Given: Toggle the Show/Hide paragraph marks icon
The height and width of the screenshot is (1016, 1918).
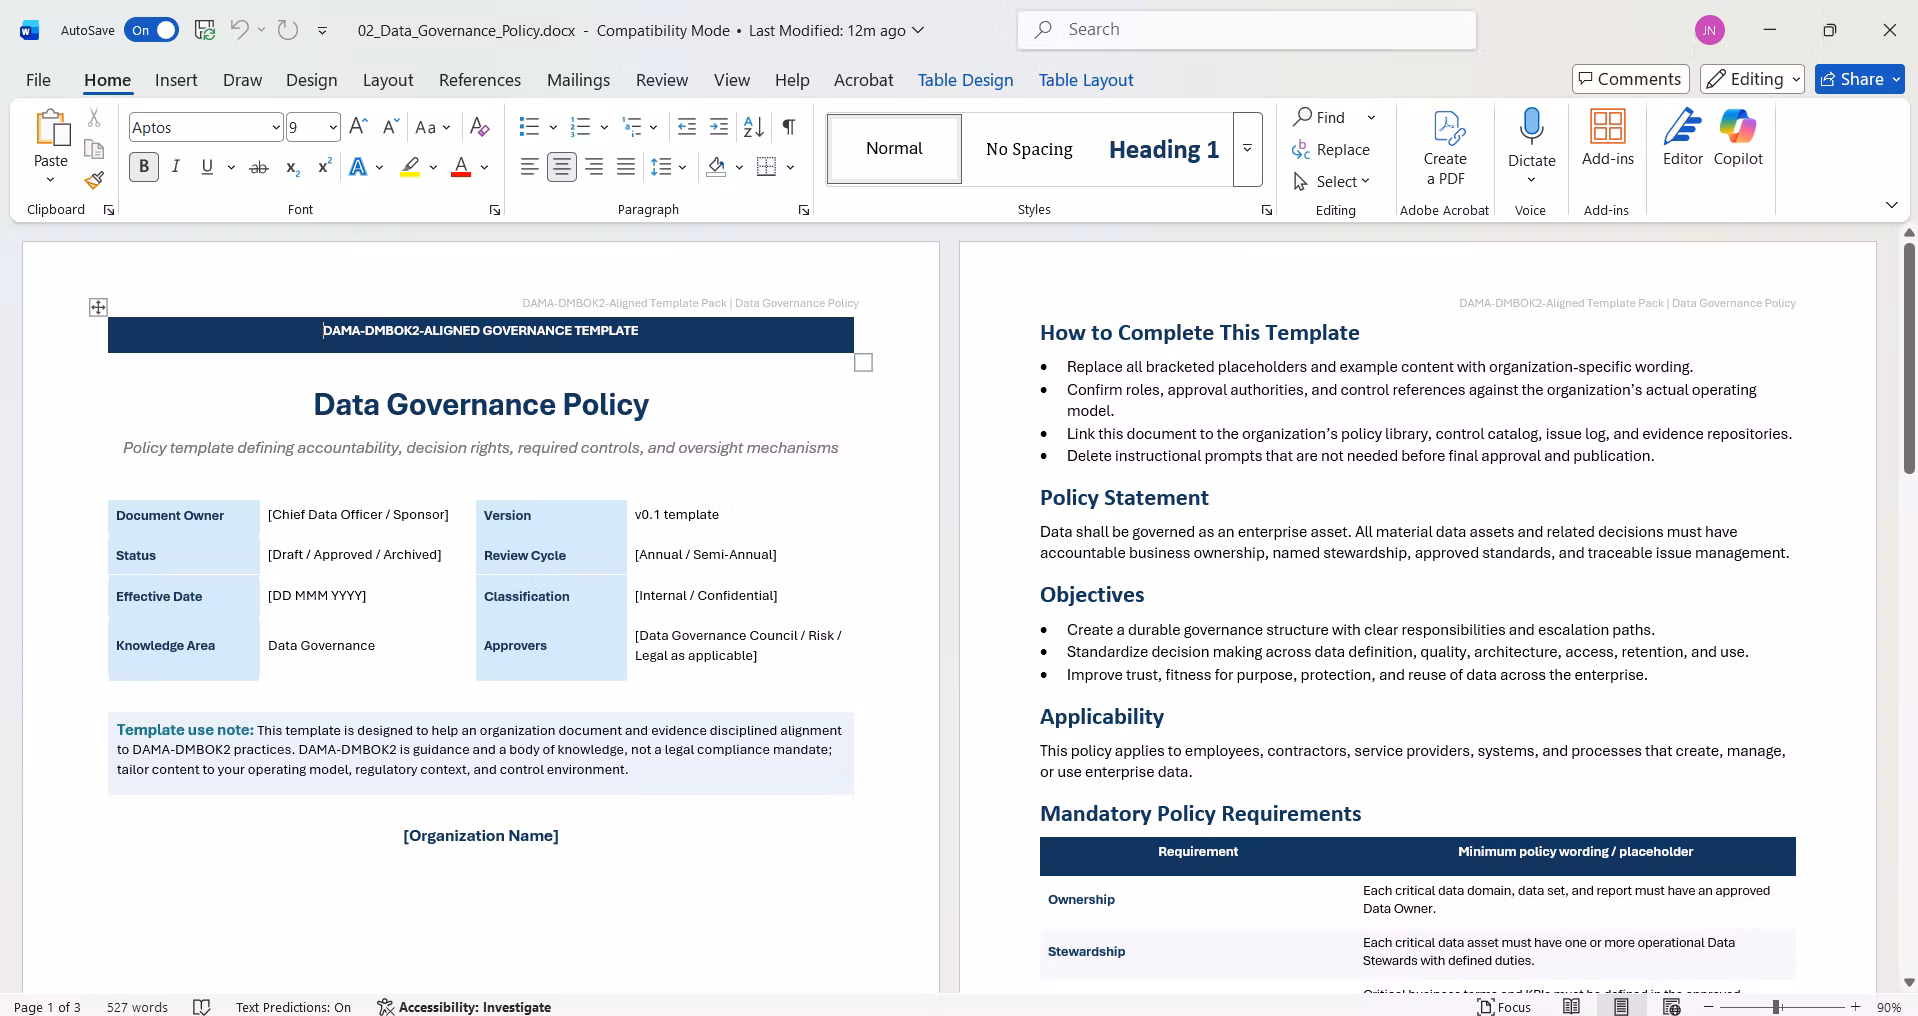Looking at the screenshot, I should [x=789, y=127].
